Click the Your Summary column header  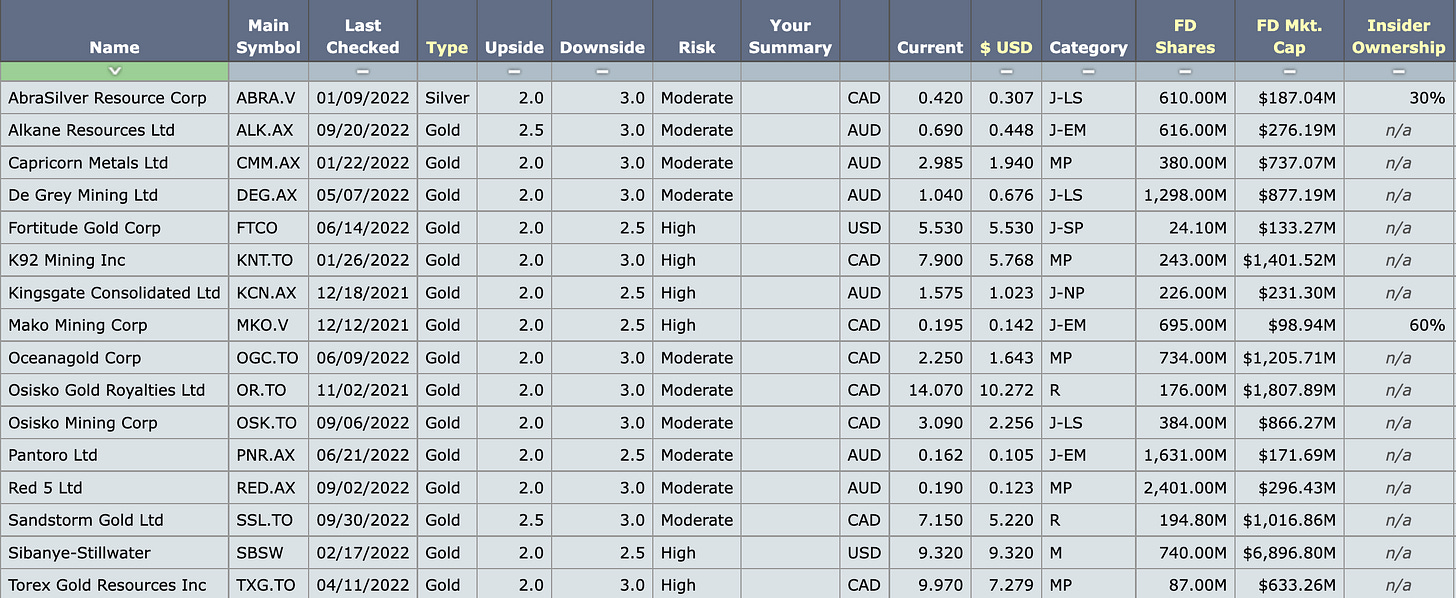pos(790,36)
